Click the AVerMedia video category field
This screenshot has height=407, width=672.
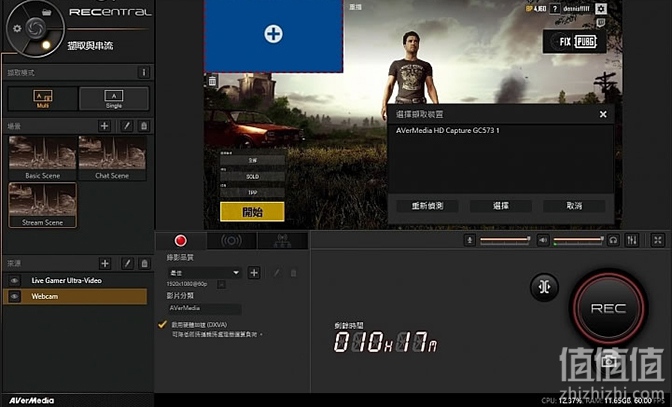(204, 308)
